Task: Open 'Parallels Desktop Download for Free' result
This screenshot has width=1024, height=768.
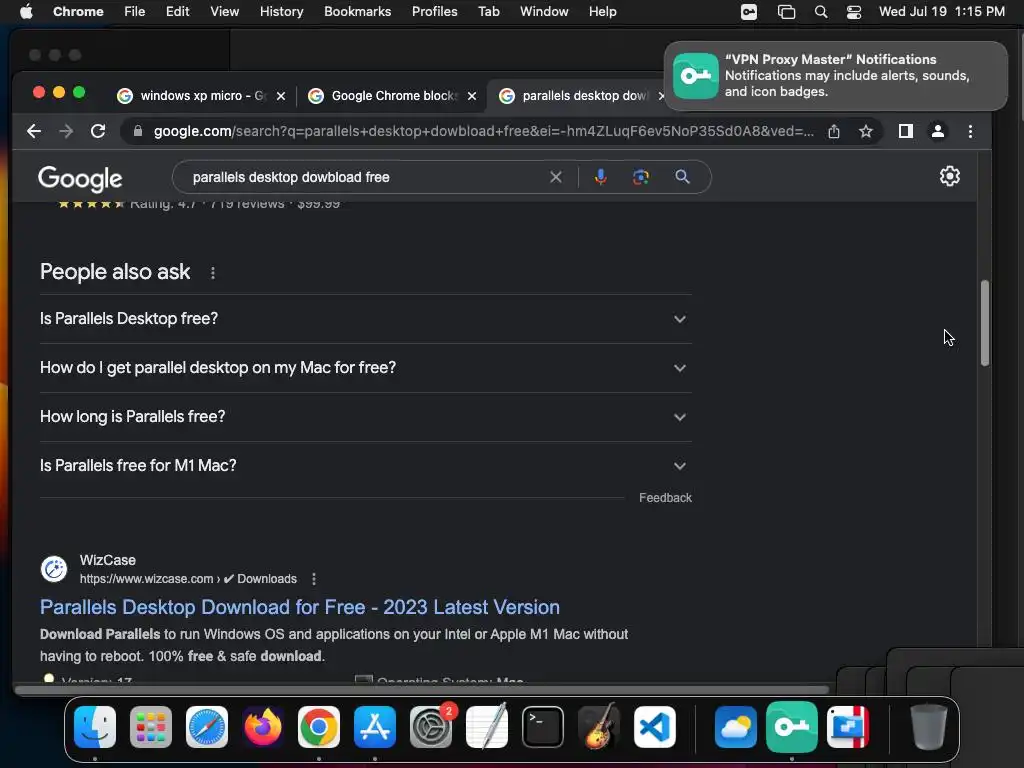Action: click(300, 607)
